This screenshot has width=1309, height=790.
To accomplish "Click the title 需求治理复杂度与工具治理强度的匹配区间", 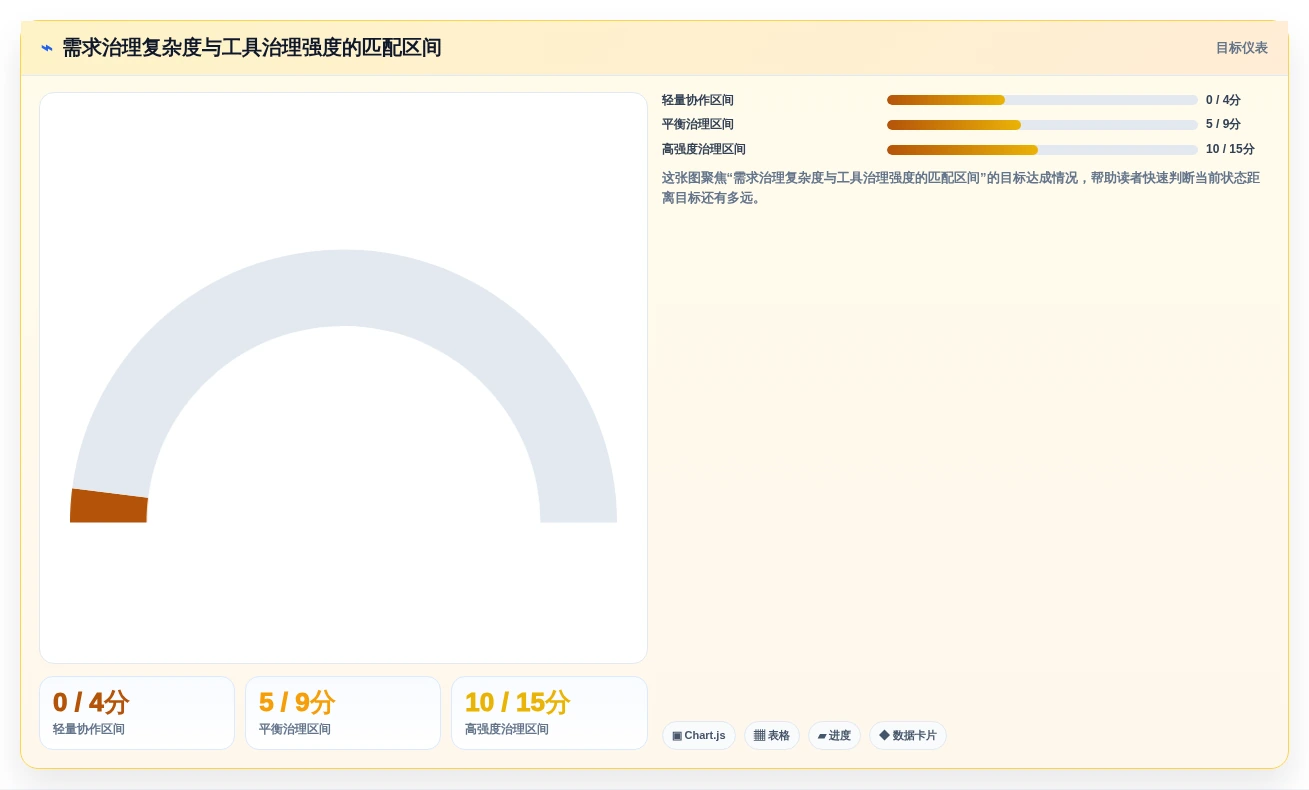I will pos(252,48).
